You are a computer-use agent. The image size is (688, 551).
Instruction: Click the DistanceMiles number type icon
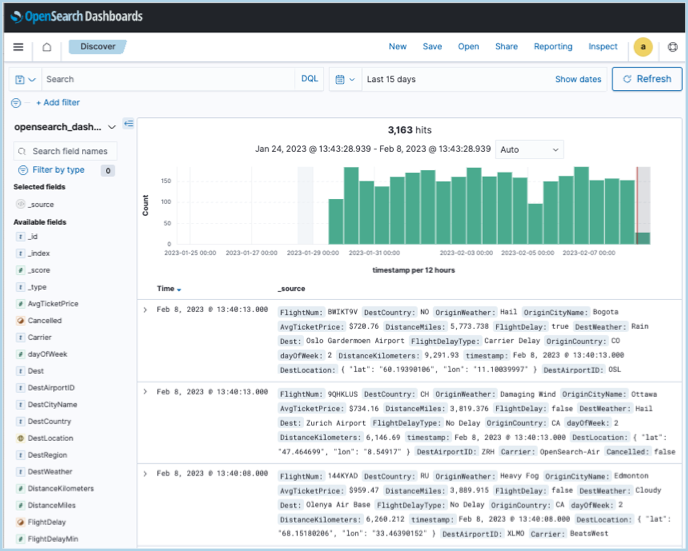(x=20, y=505)
